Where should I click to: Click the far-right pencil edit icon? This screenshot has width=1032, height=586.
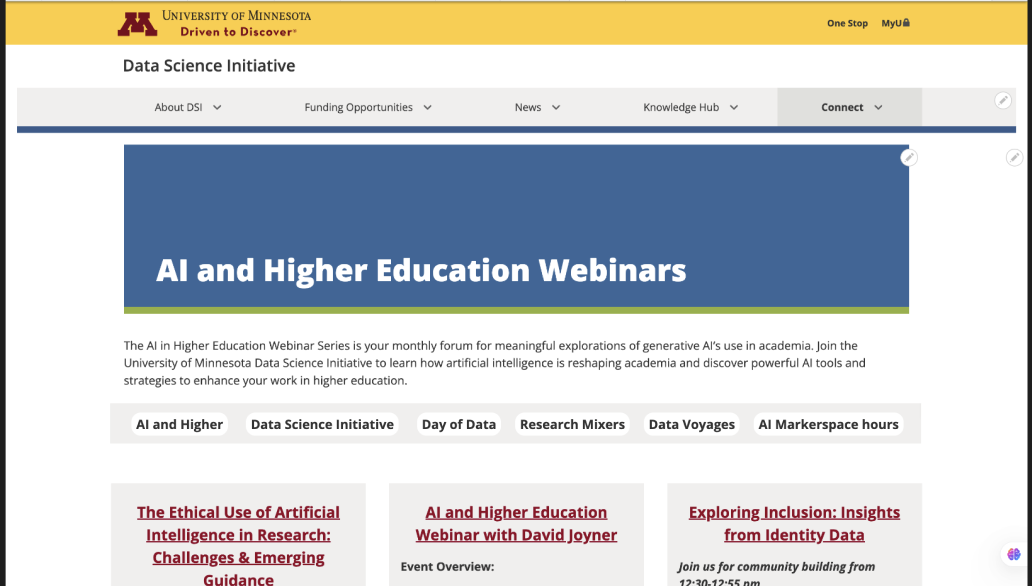tap(1014, 157)
